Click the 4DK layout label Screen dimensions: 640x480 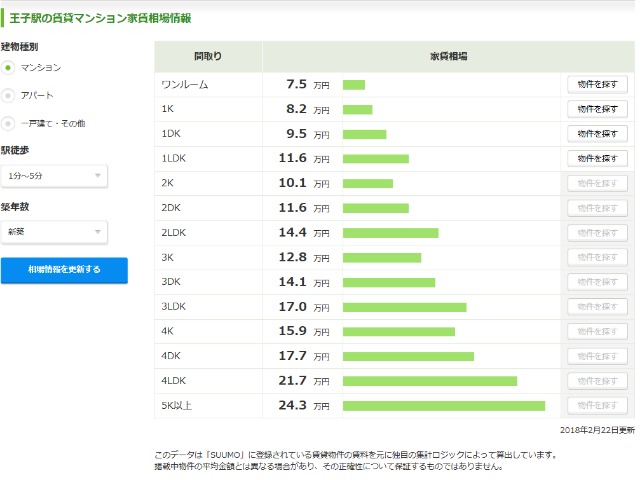pos(171,356)
